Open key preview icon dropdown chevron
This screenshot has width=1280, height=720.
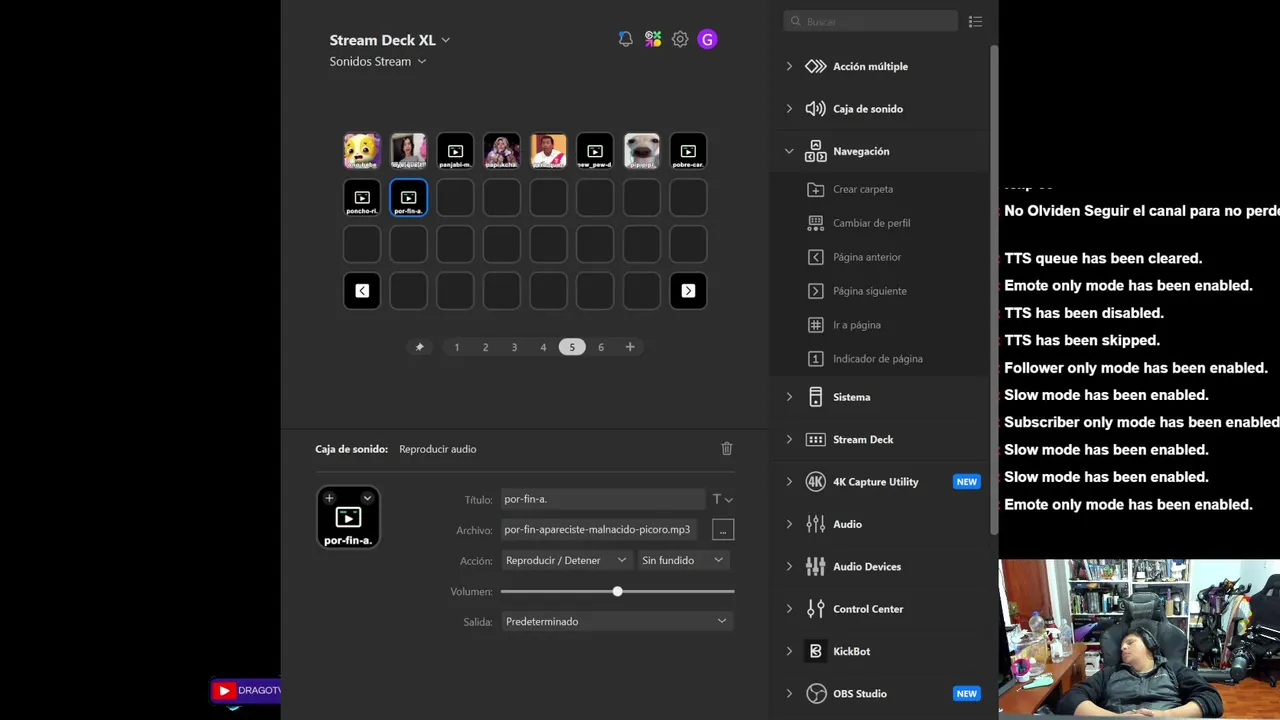coord(367,498)
